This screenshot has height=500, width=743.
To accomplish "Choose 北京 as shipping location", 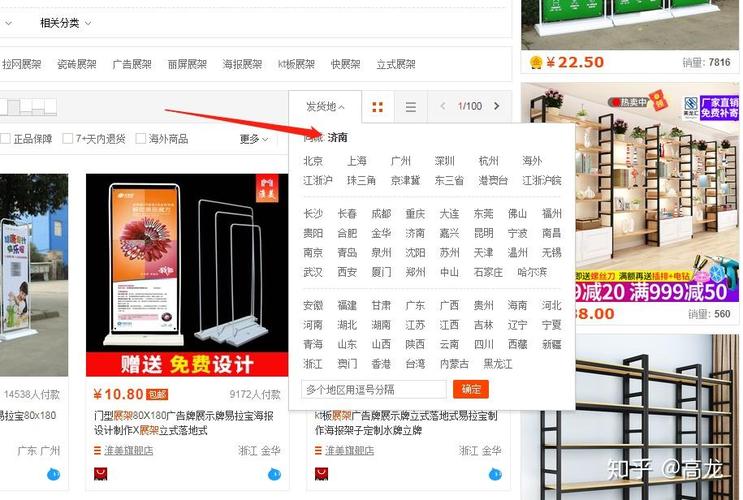I will pyautogui.click(x=313, y=161).
